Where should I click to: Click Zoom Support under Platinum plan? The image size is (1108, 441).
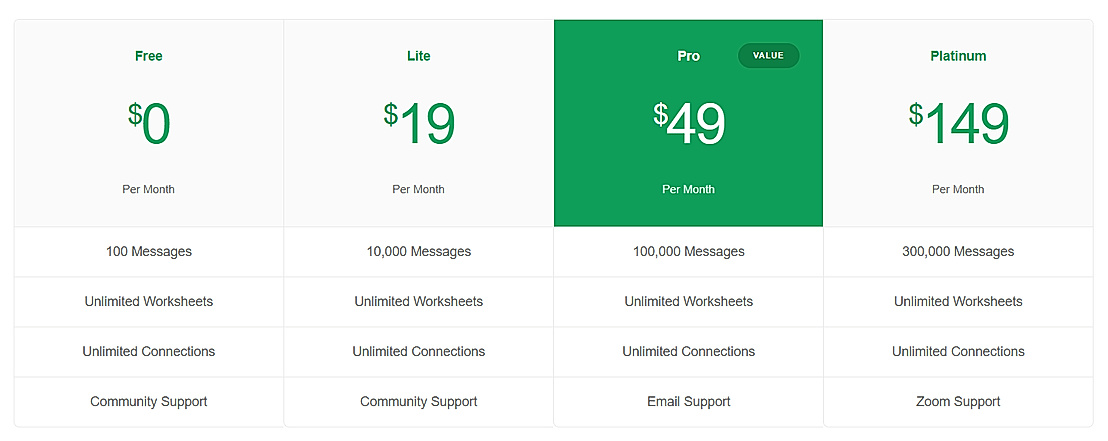tap(958, 402)
